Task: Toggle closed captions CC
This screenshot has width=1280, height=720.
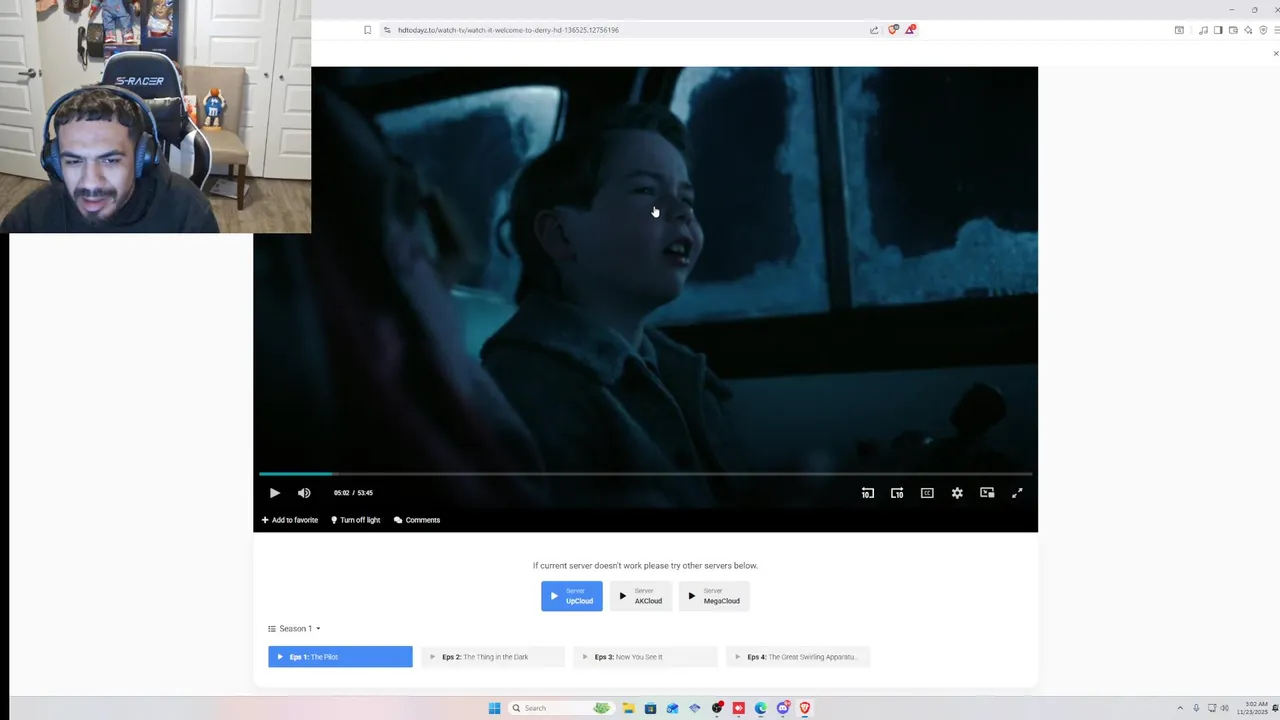Action: [927, 493]
